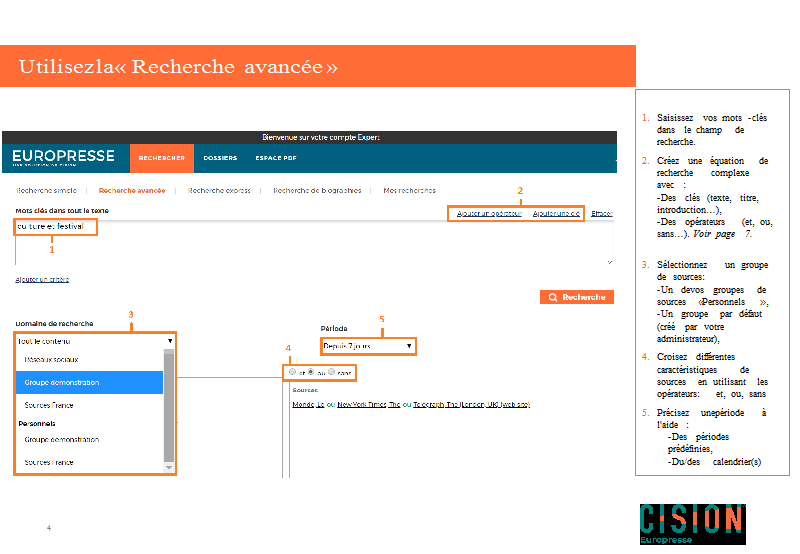Screen dimensions: 800x554
Task: Open the Espace PDF menu
Action: [276, 158]
